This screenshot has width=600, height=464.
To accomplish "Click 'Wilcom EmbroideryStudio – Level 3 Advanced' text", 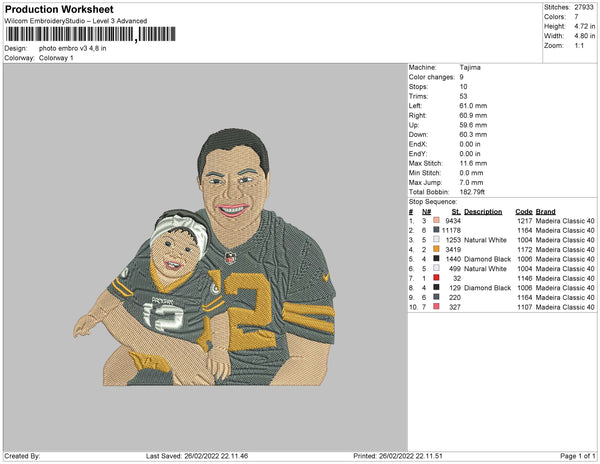I will tap(76, 21).
